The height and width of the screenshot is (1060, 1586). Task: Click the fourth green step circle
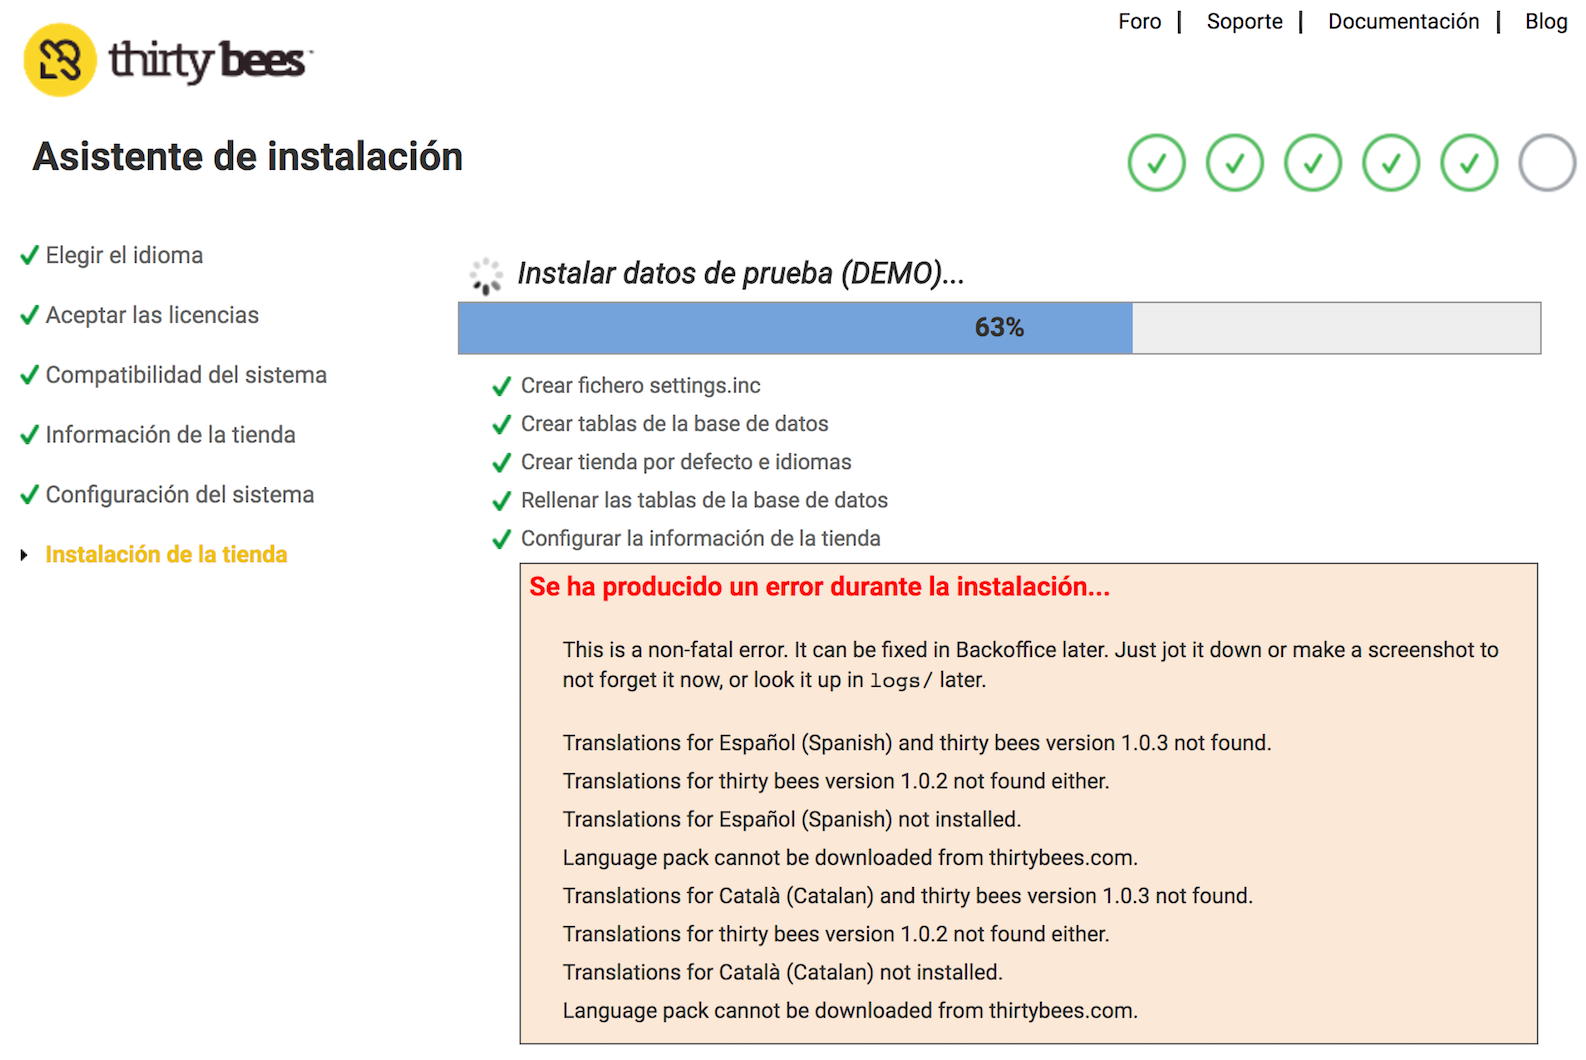(x=1391, y=163)
